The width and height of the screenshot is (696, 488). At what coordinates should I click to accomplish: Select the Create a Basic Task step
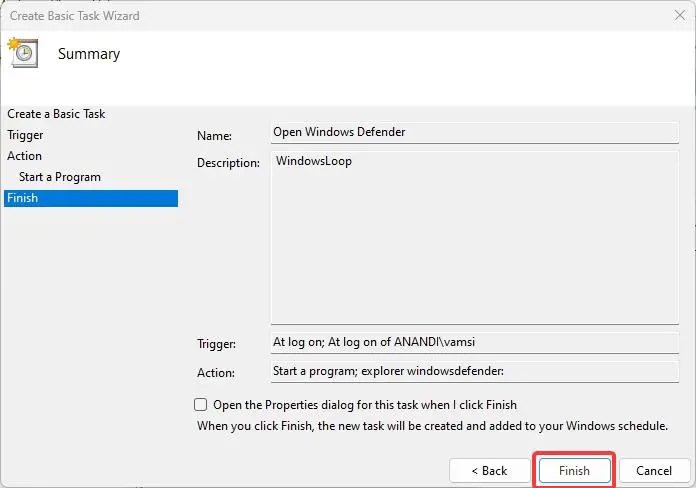pyautogui.click(x=56, y=114)
